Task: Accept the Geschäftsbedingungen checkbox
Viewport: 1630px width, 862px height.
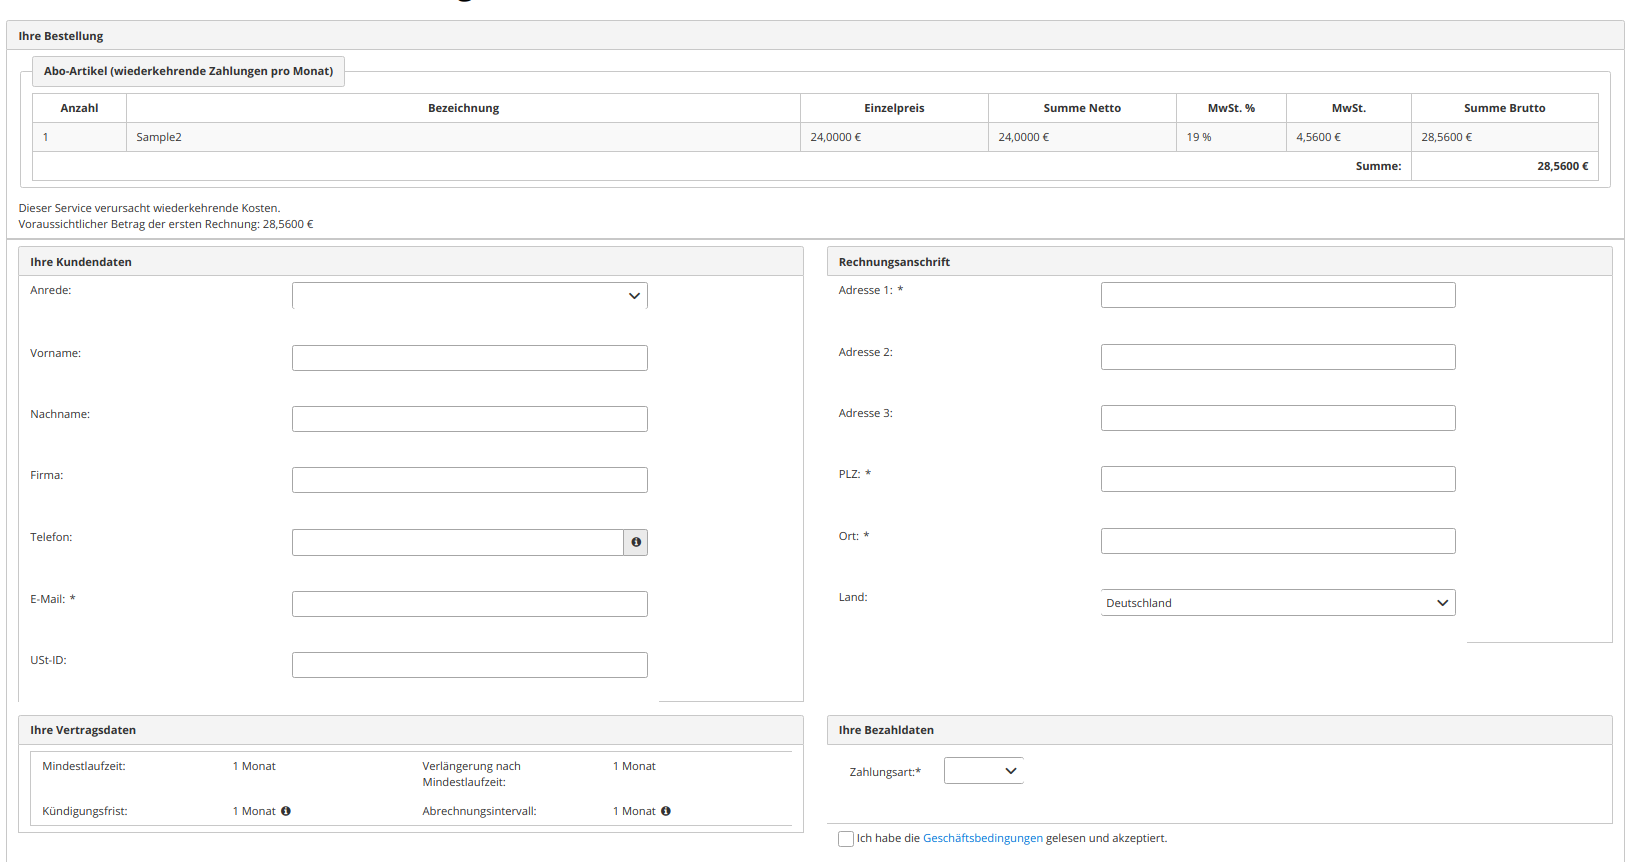Action: 846,839
